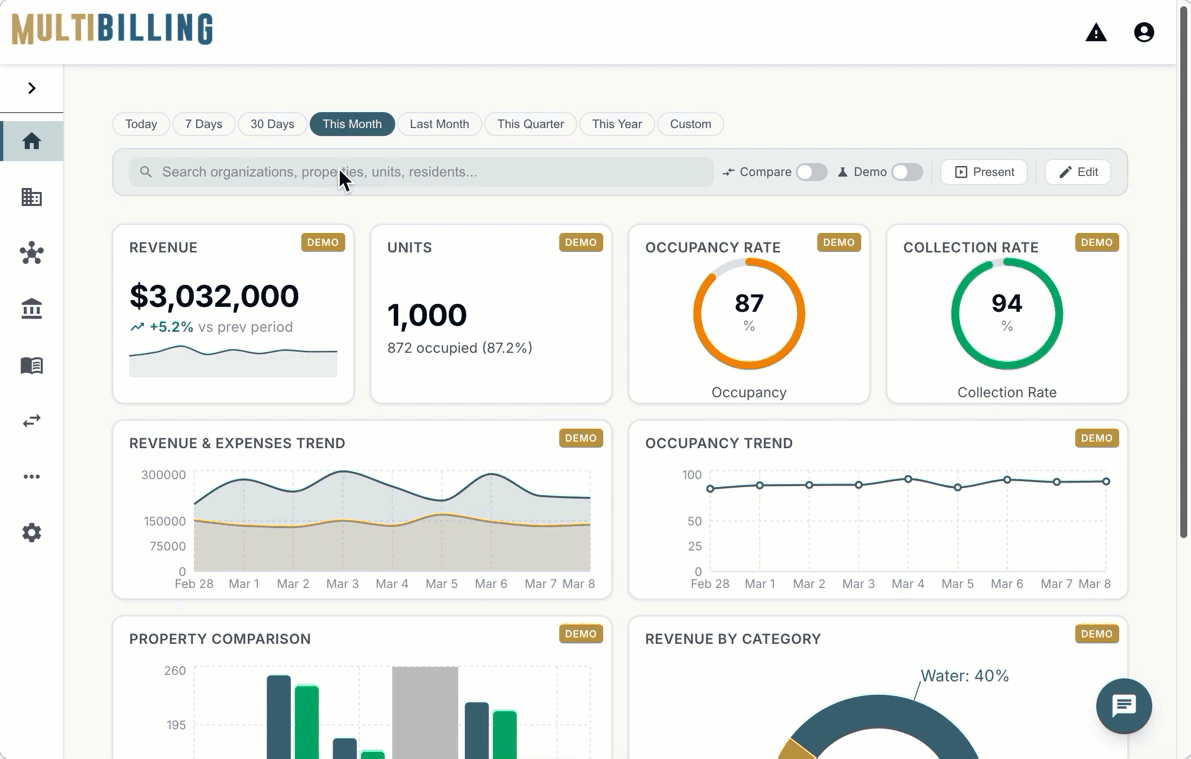1191x759 pixels.
Task: Switch to the This Quarter tab
Action: pos(530,124)
